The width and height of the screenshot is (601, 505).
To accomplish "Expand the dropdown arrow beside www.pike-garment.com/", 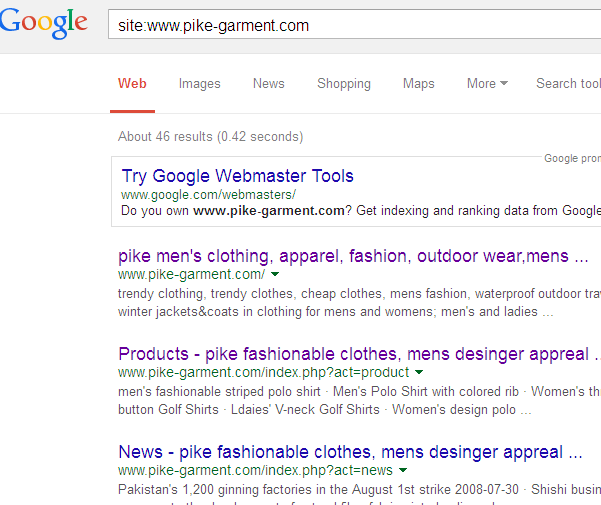I will click(275, 274).
